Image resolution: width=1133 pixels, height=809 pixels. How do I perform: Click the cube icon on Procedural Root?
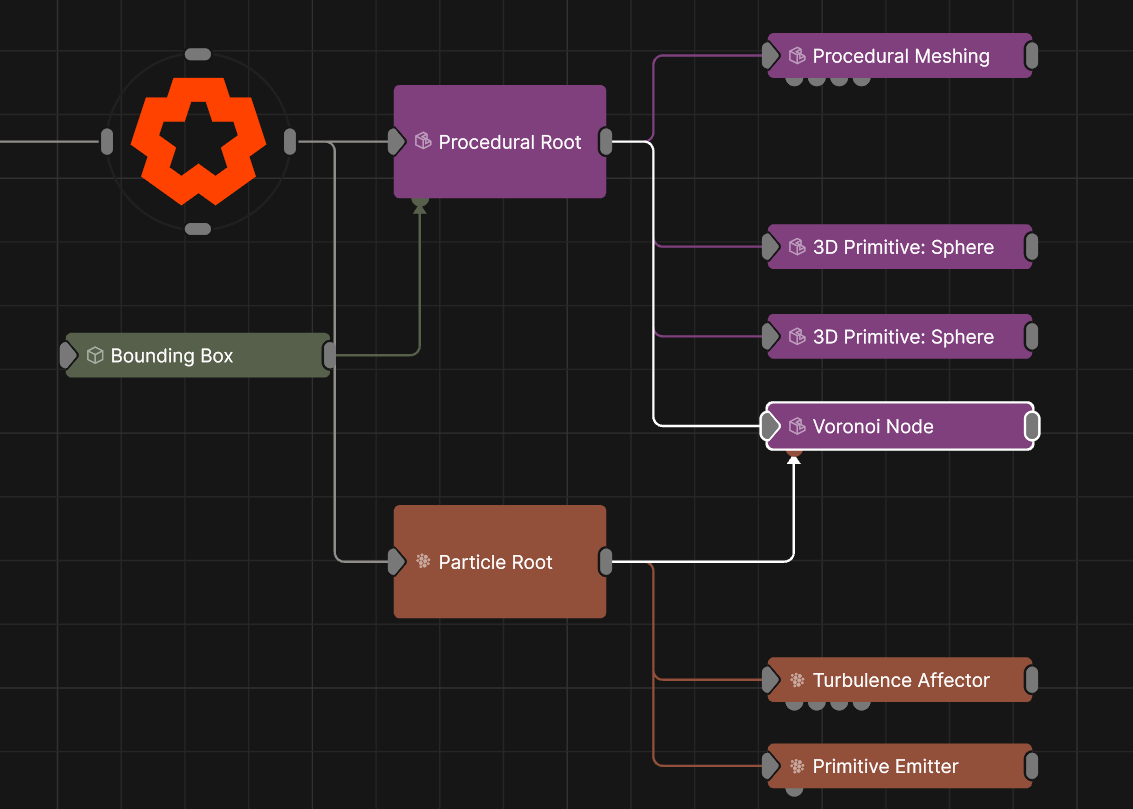tap(423, 142)
